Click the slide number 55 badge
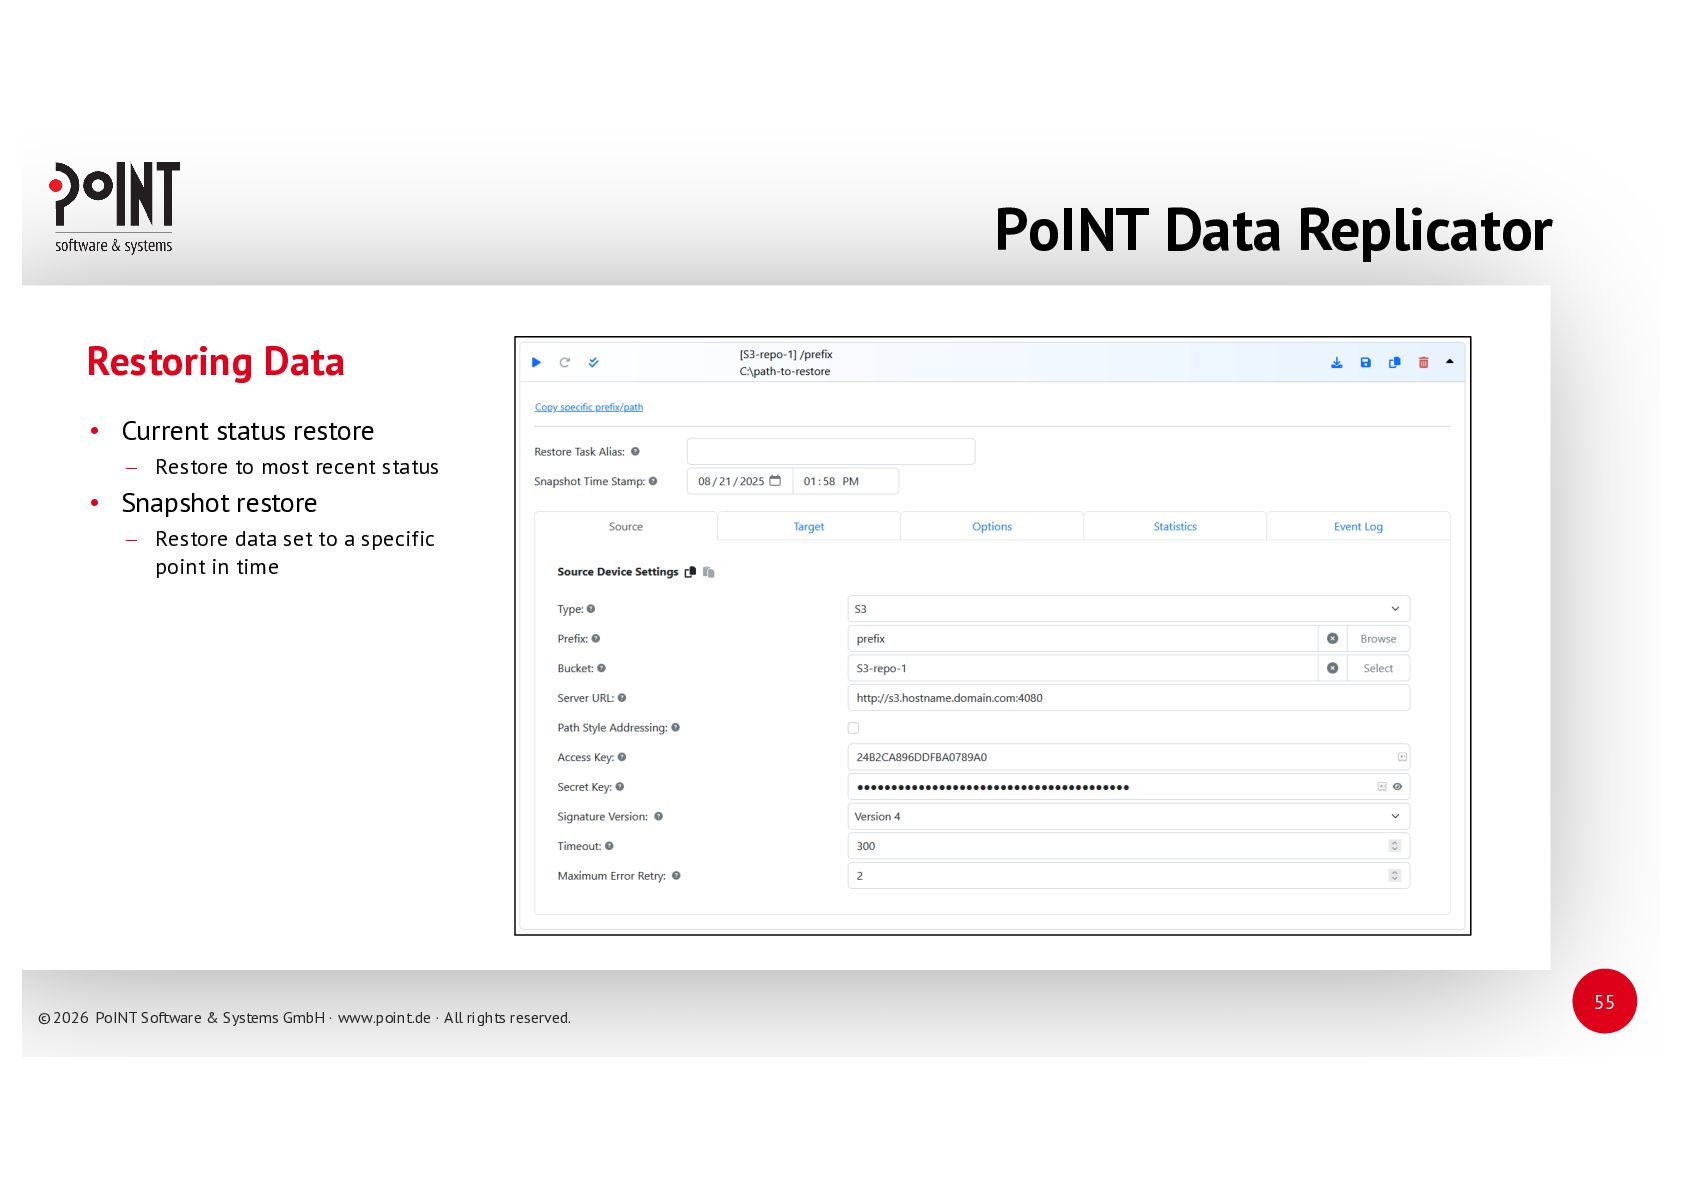The height and width of the screenshot is (1191, 1684). click(x=1604, y=1001)
